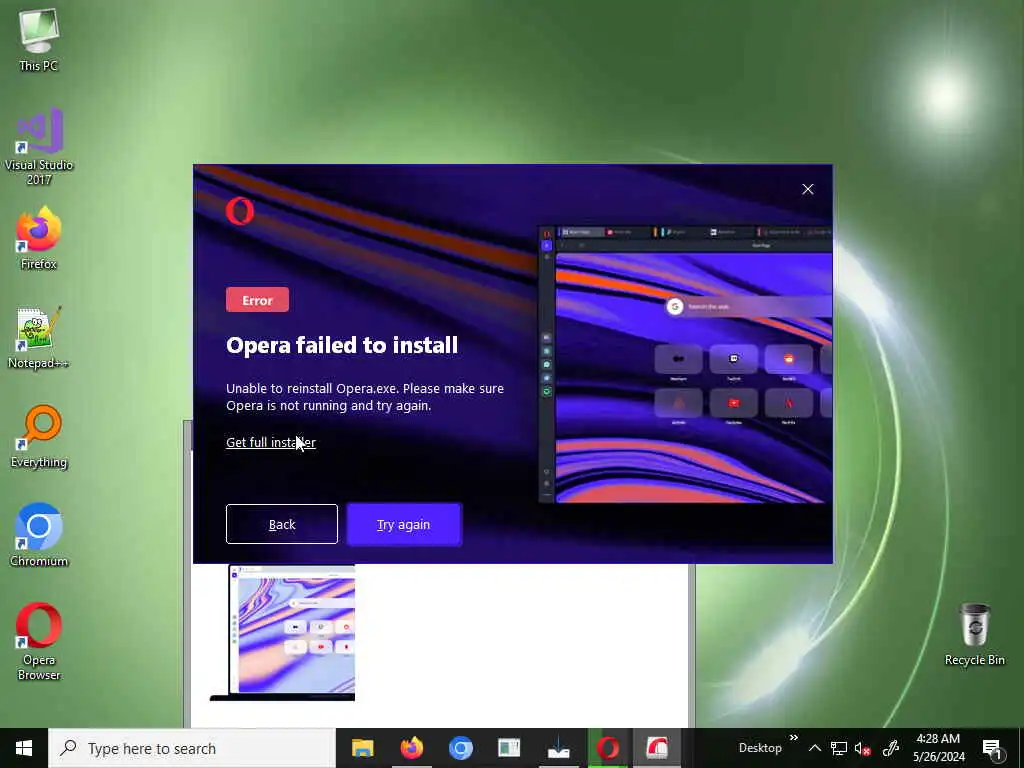Select the Firefox desktop shortcut
Image resolution: width=1024 pixels, height=768 pixels.
coord(39,238)
